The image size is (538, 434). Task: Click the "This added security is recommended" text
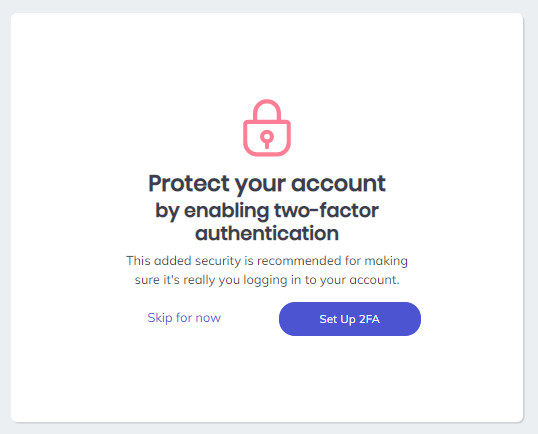[235, 261]
